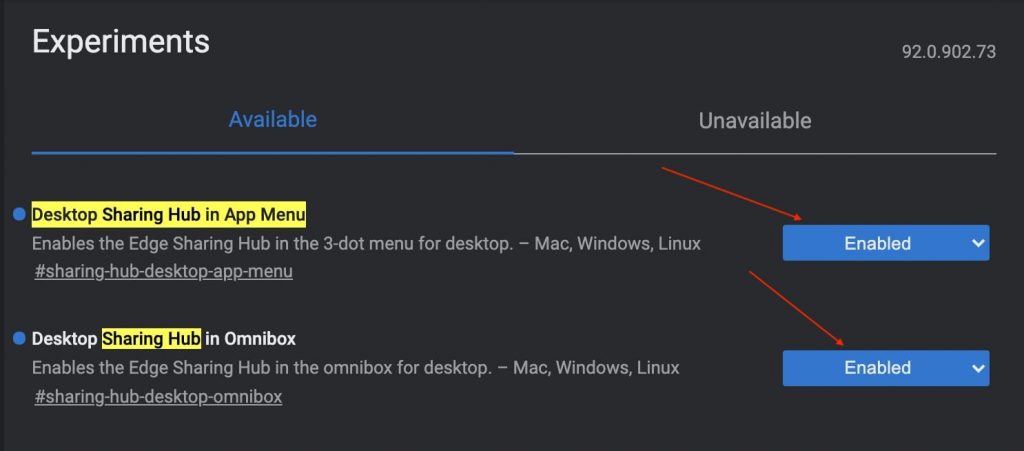Click the version number 92.0.902.73

pos(949,52)
